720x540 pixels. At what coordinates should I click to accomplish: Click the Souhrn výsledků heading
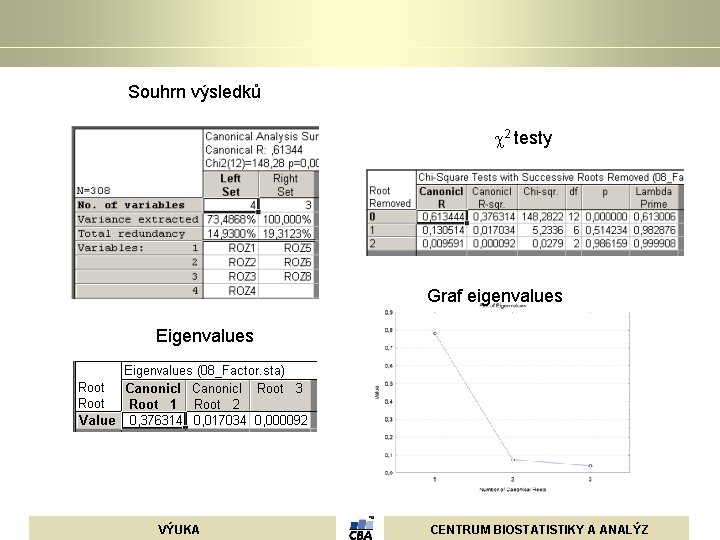[x=194, y=92]
